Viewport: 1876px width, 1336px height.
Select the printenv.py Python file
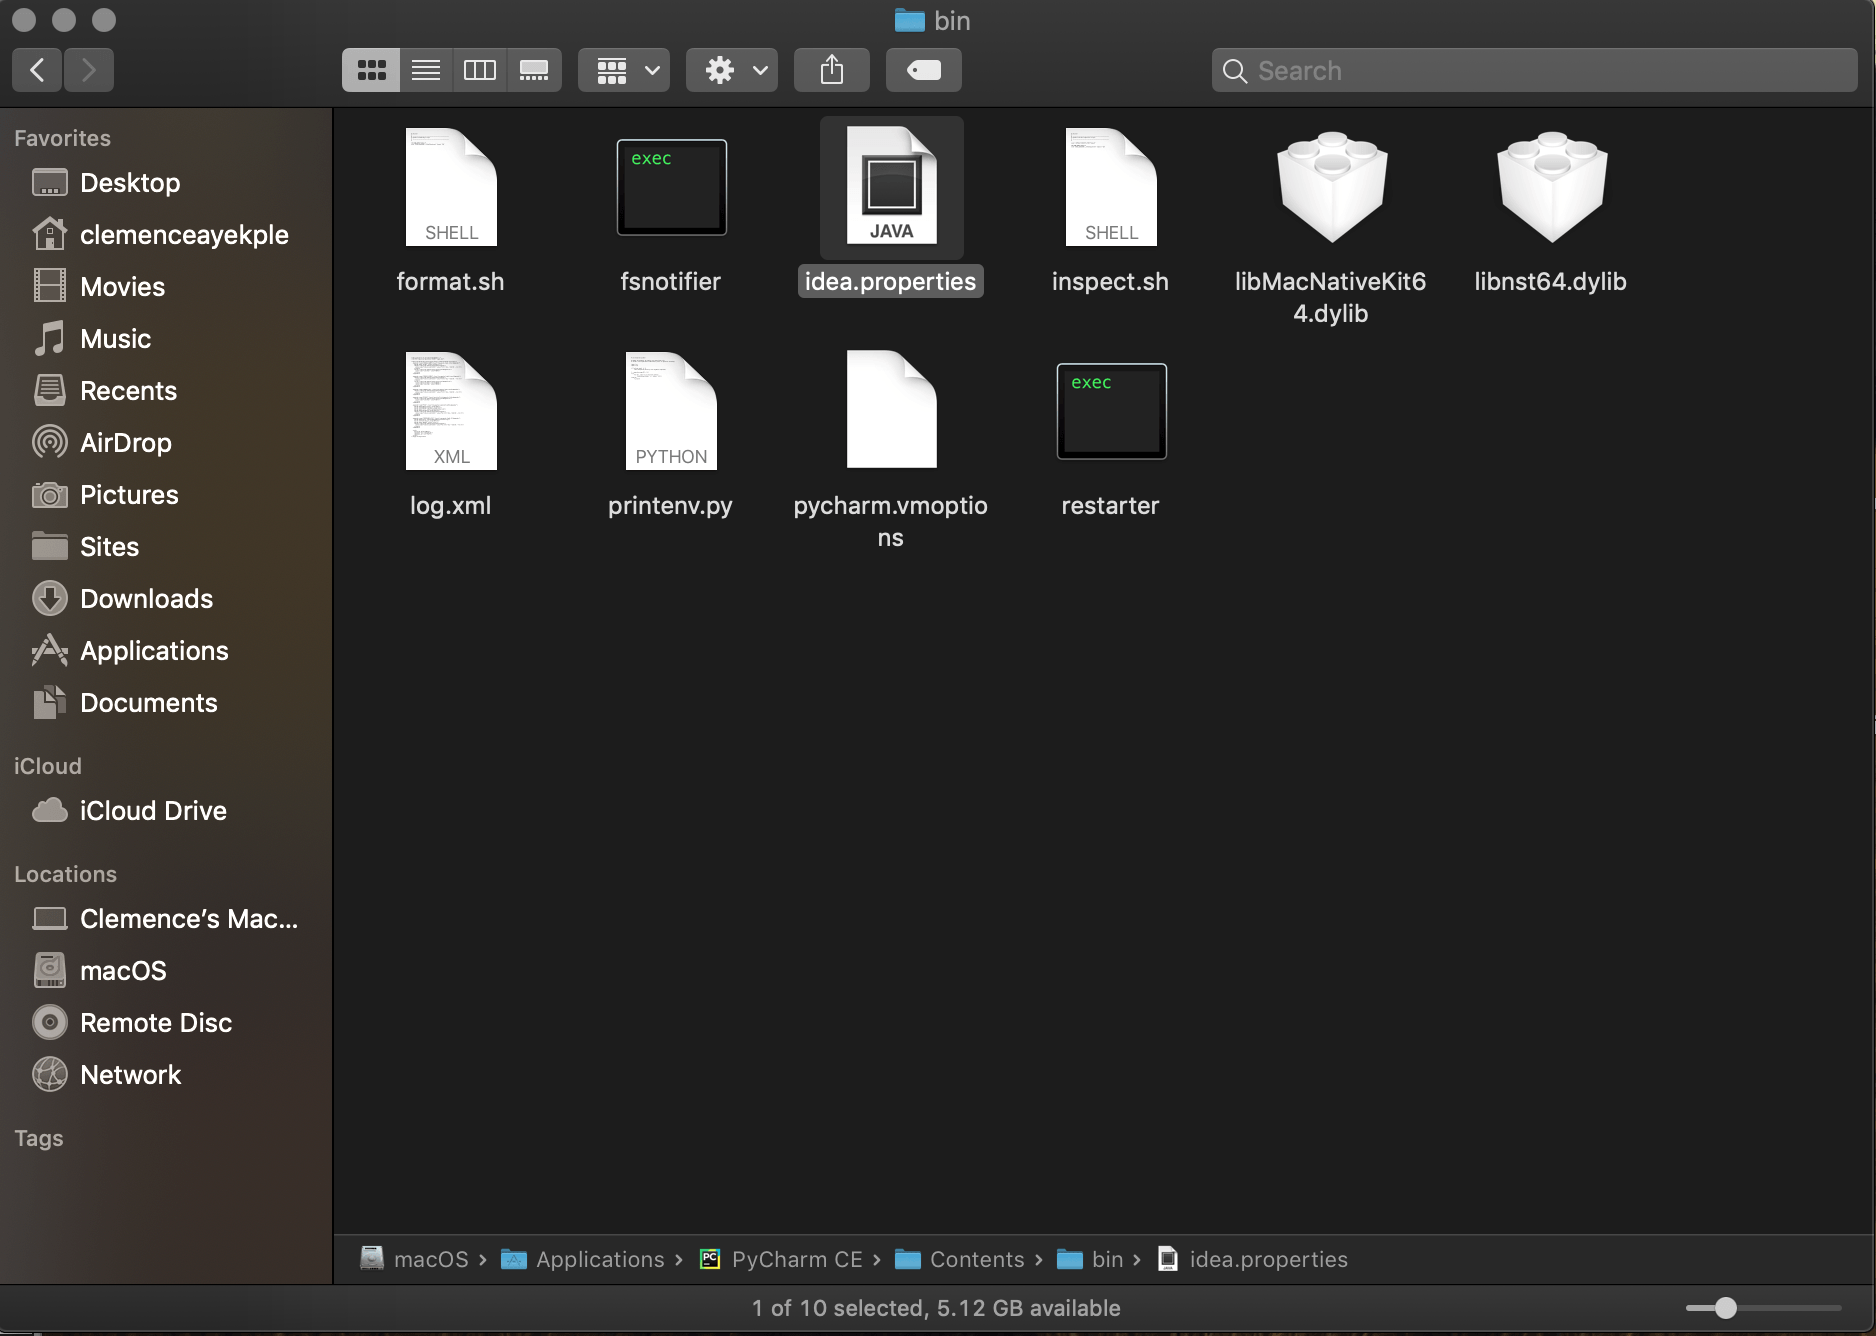point(671,410)
